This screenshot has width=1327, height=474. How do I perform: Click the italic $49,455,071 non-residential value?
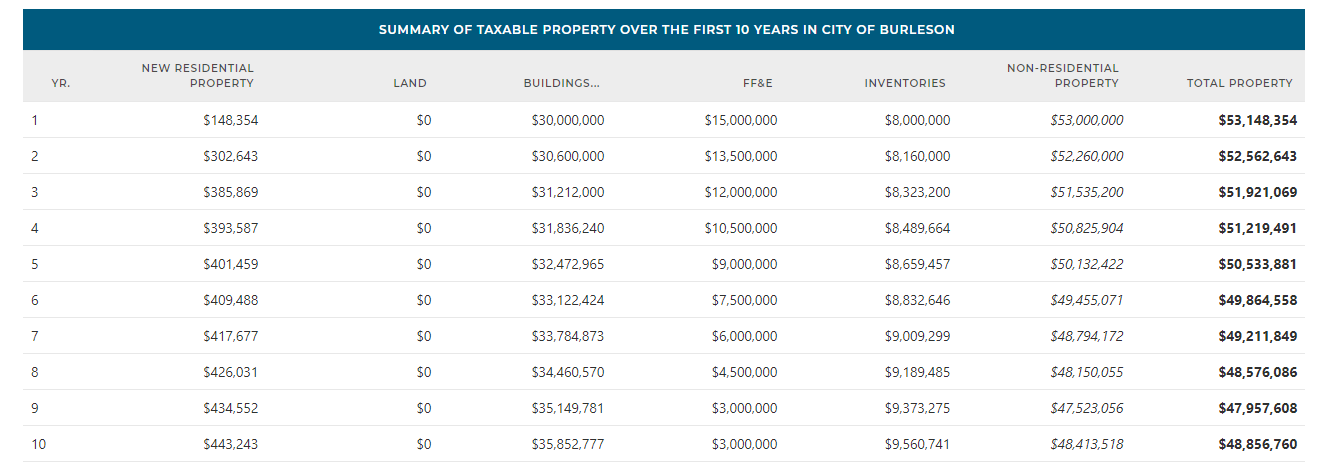click(1086, 300)
